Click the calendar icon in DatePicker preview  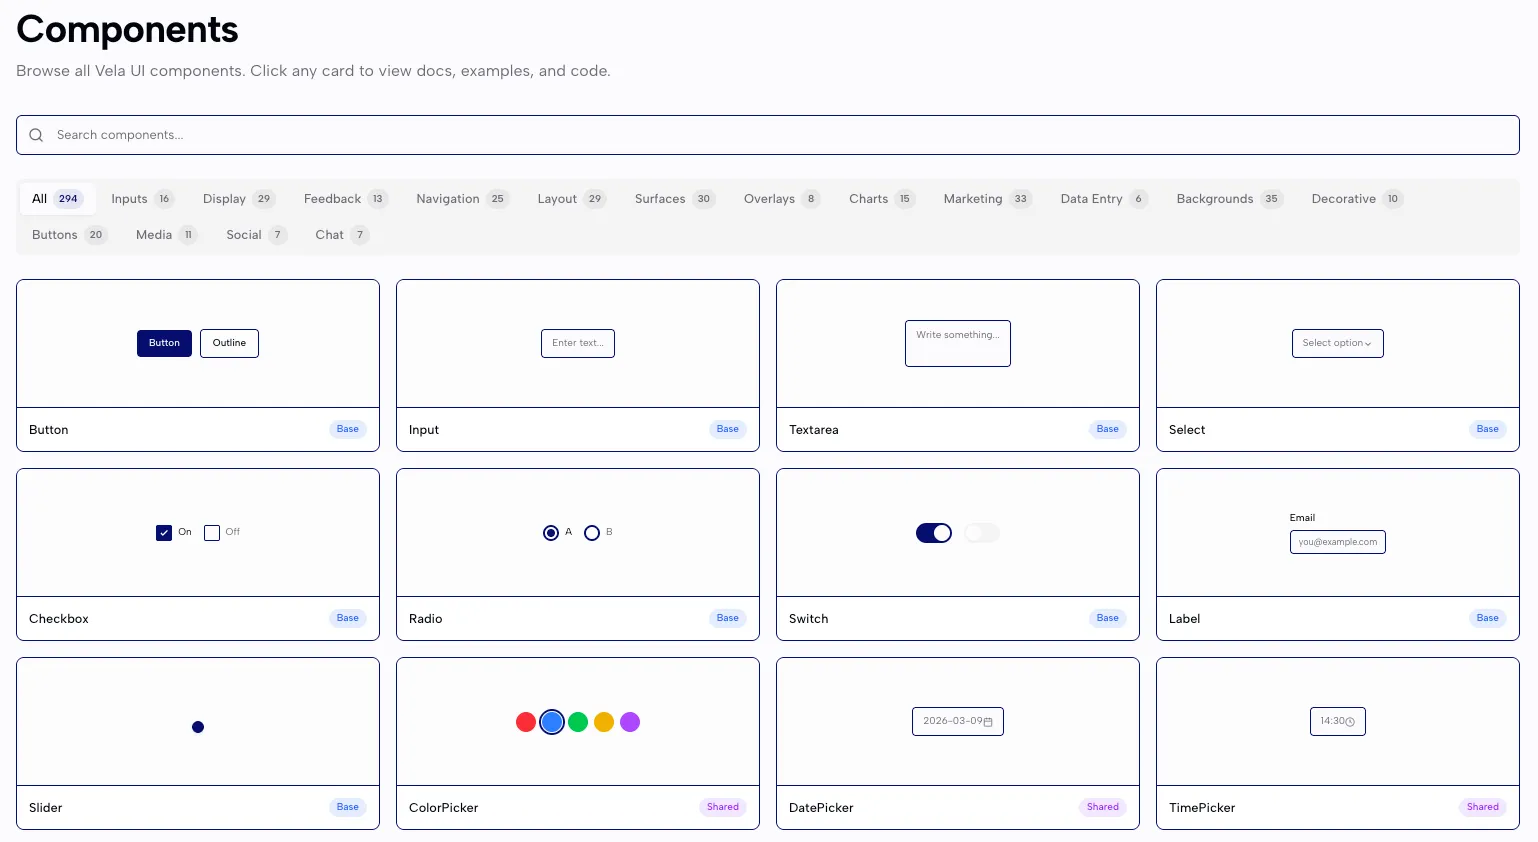coord(988,722)
